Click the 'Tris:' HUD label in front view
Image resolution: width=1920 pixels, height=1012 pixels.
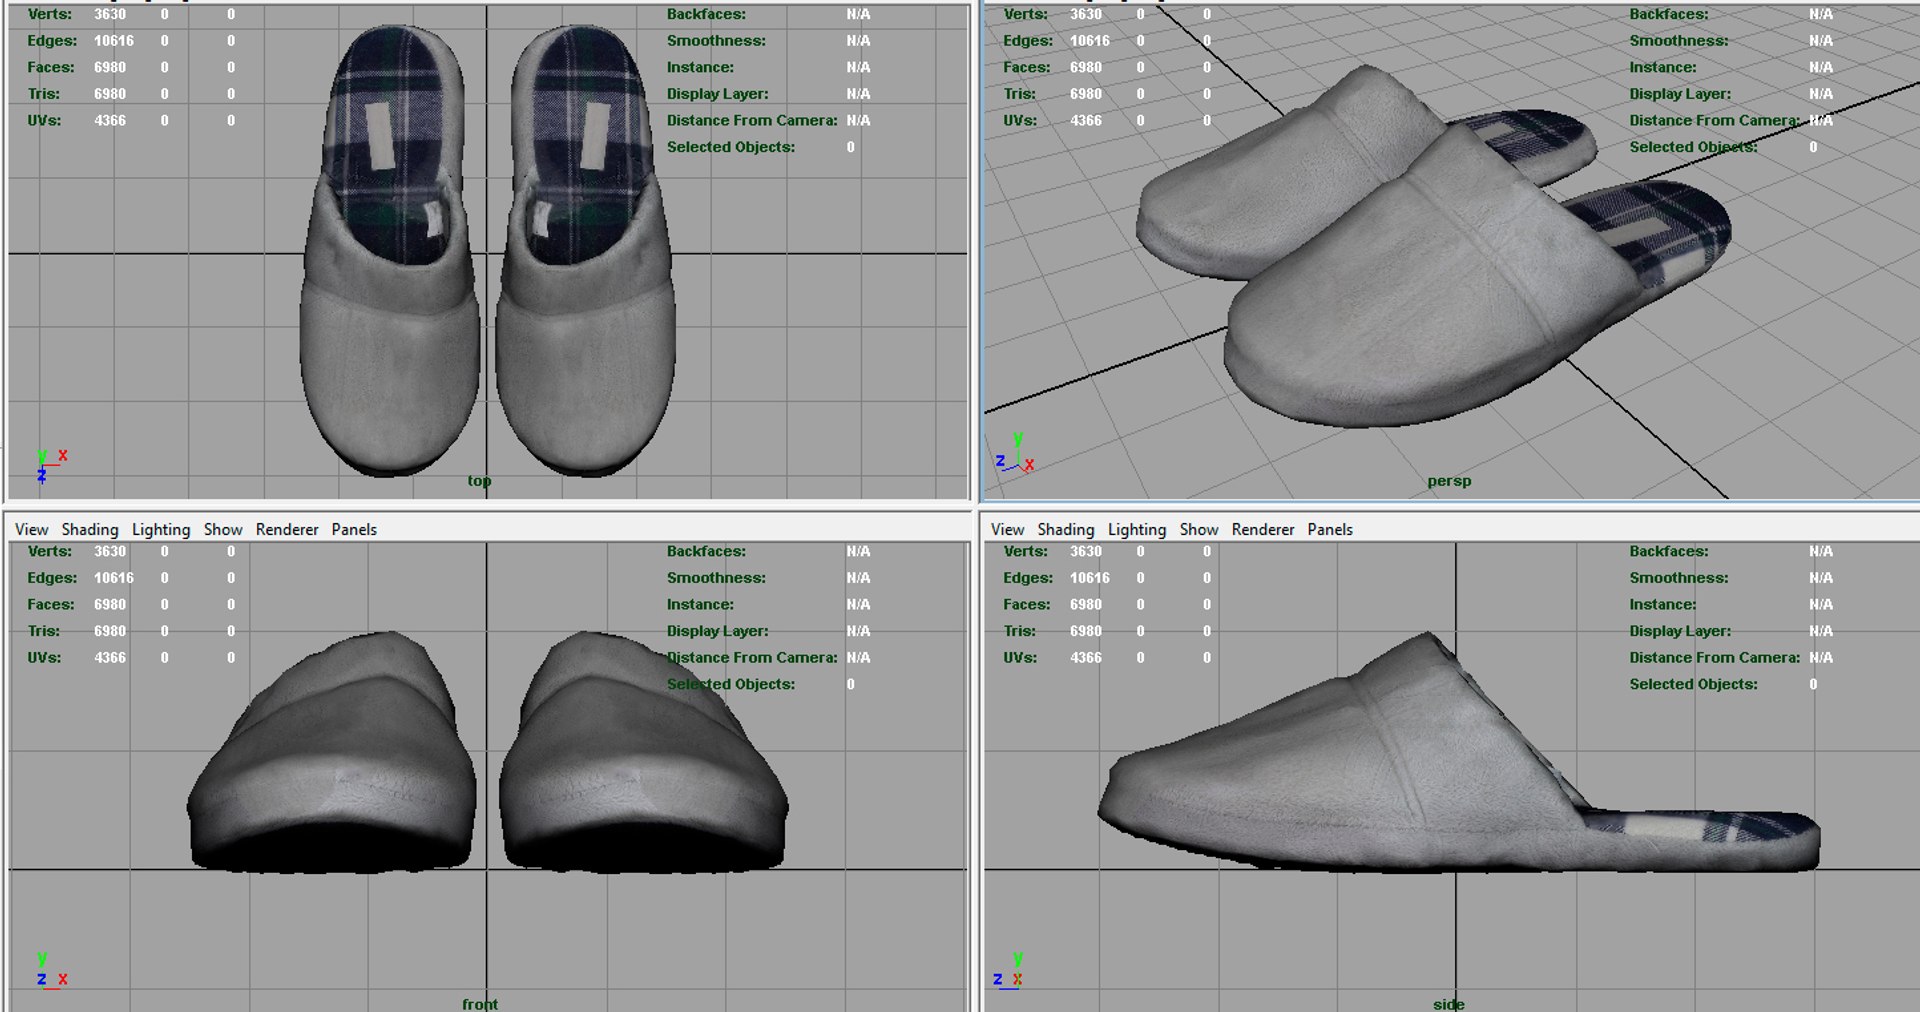tap(44, 631)
